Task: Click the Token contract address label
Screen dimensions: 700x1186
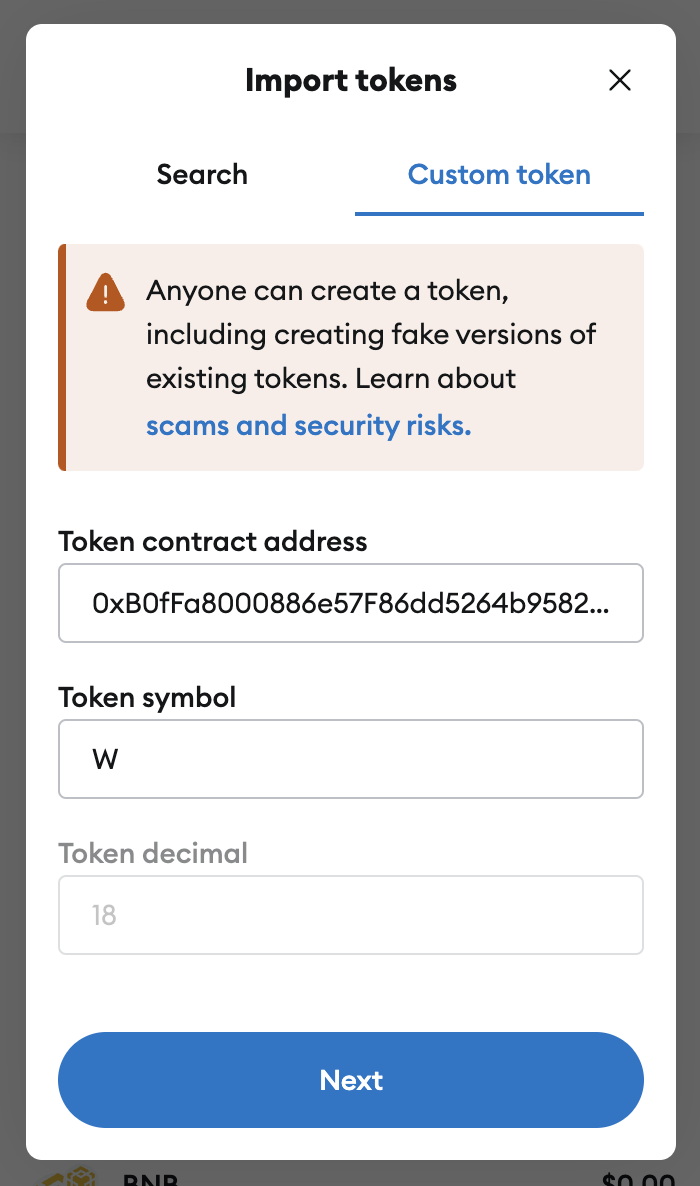Action: (x=213, y=541)
